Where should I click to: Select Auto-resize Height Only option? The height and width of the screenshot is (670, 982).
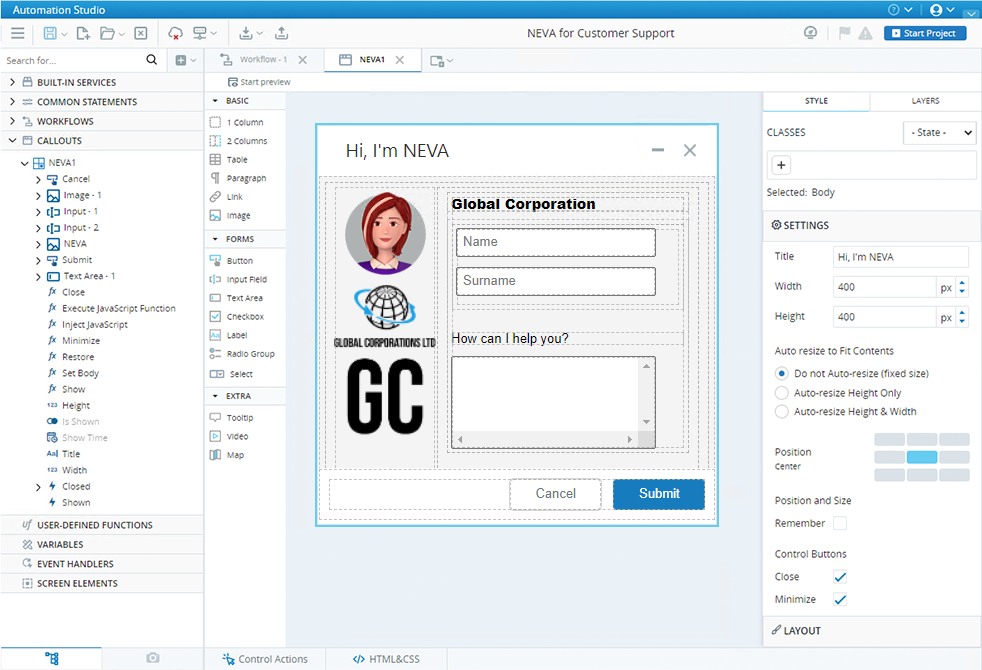782,393
